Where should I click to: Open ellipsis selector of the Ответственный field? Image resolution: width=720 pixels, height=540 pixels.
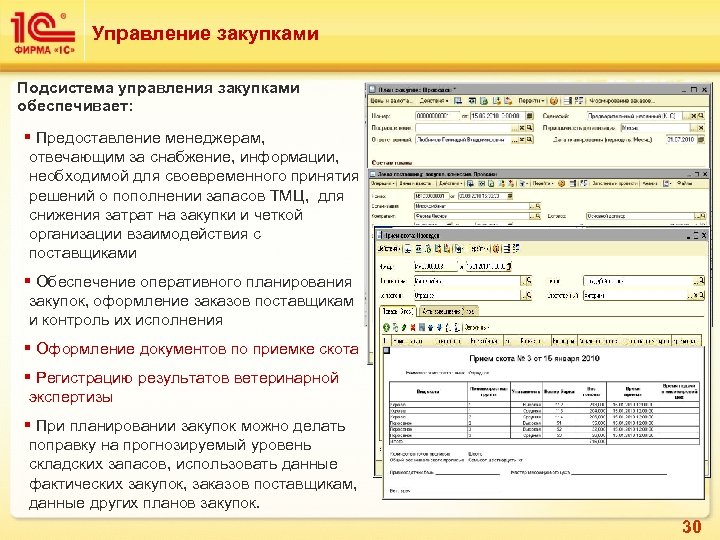pos(514,140)
